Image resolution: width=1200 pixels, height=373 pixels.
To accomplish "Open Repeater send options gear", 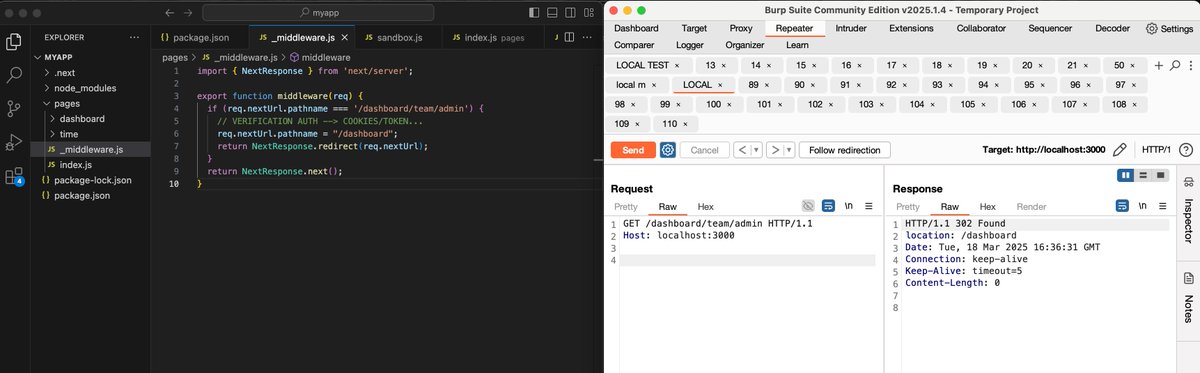I will (x=668, y=150).
